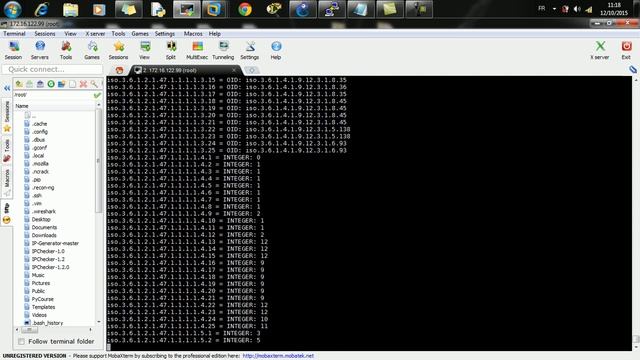Click the file list horizontal scrollbar thumb

(29, 329)
